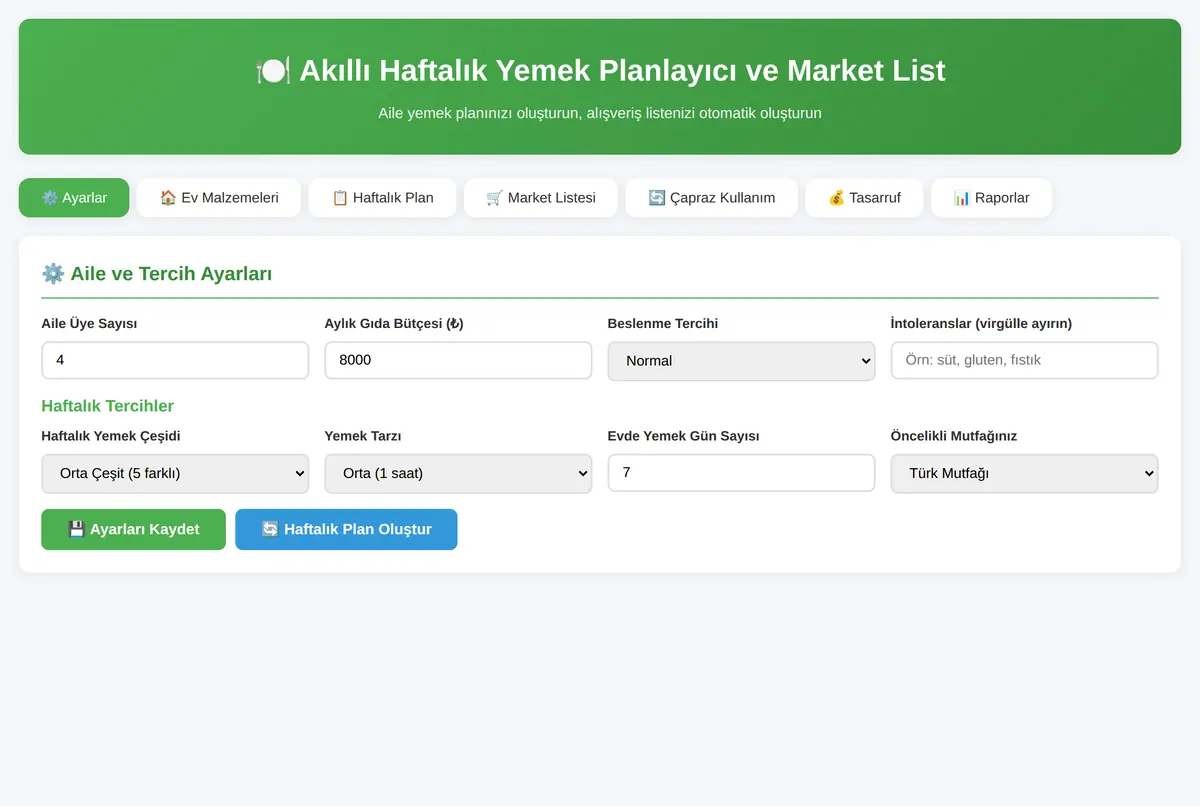Open the Tasarruf tab
Viewport: 1200px width, 806px height.
coord(864,198)
